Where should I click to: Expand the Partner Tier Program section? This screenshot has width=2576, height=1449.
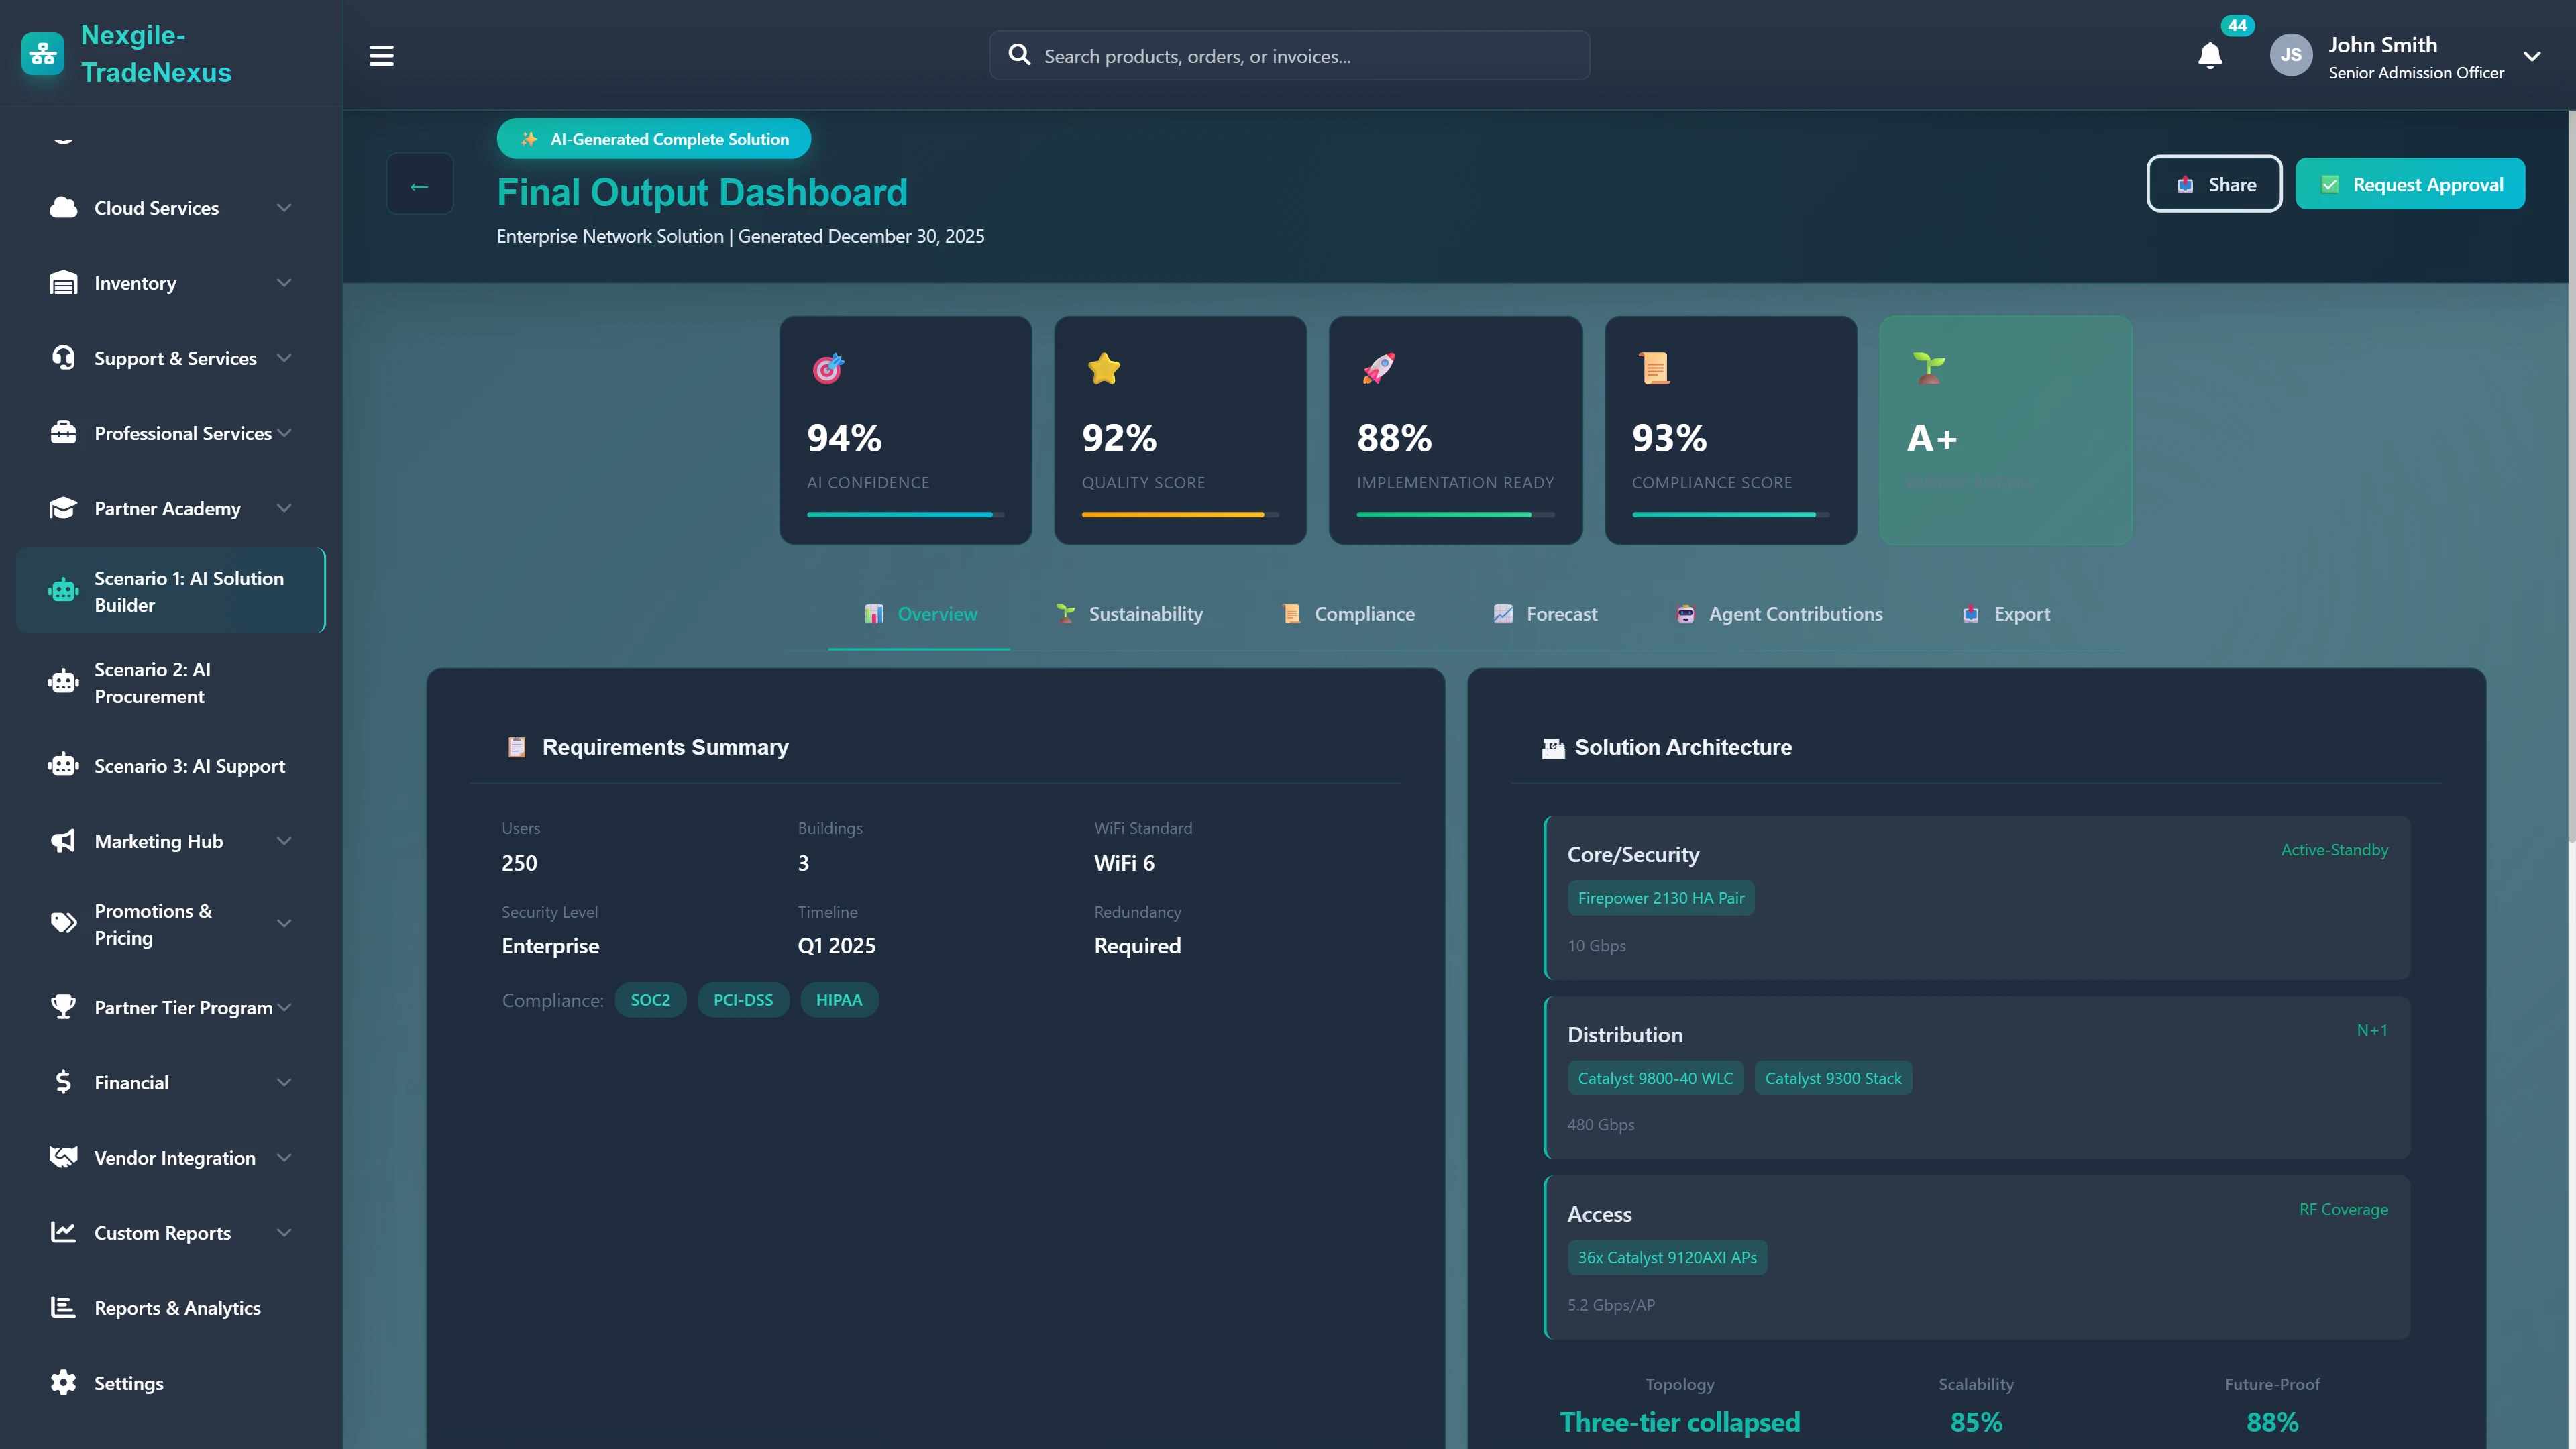pyautogui.click(x=284, y=1007)
